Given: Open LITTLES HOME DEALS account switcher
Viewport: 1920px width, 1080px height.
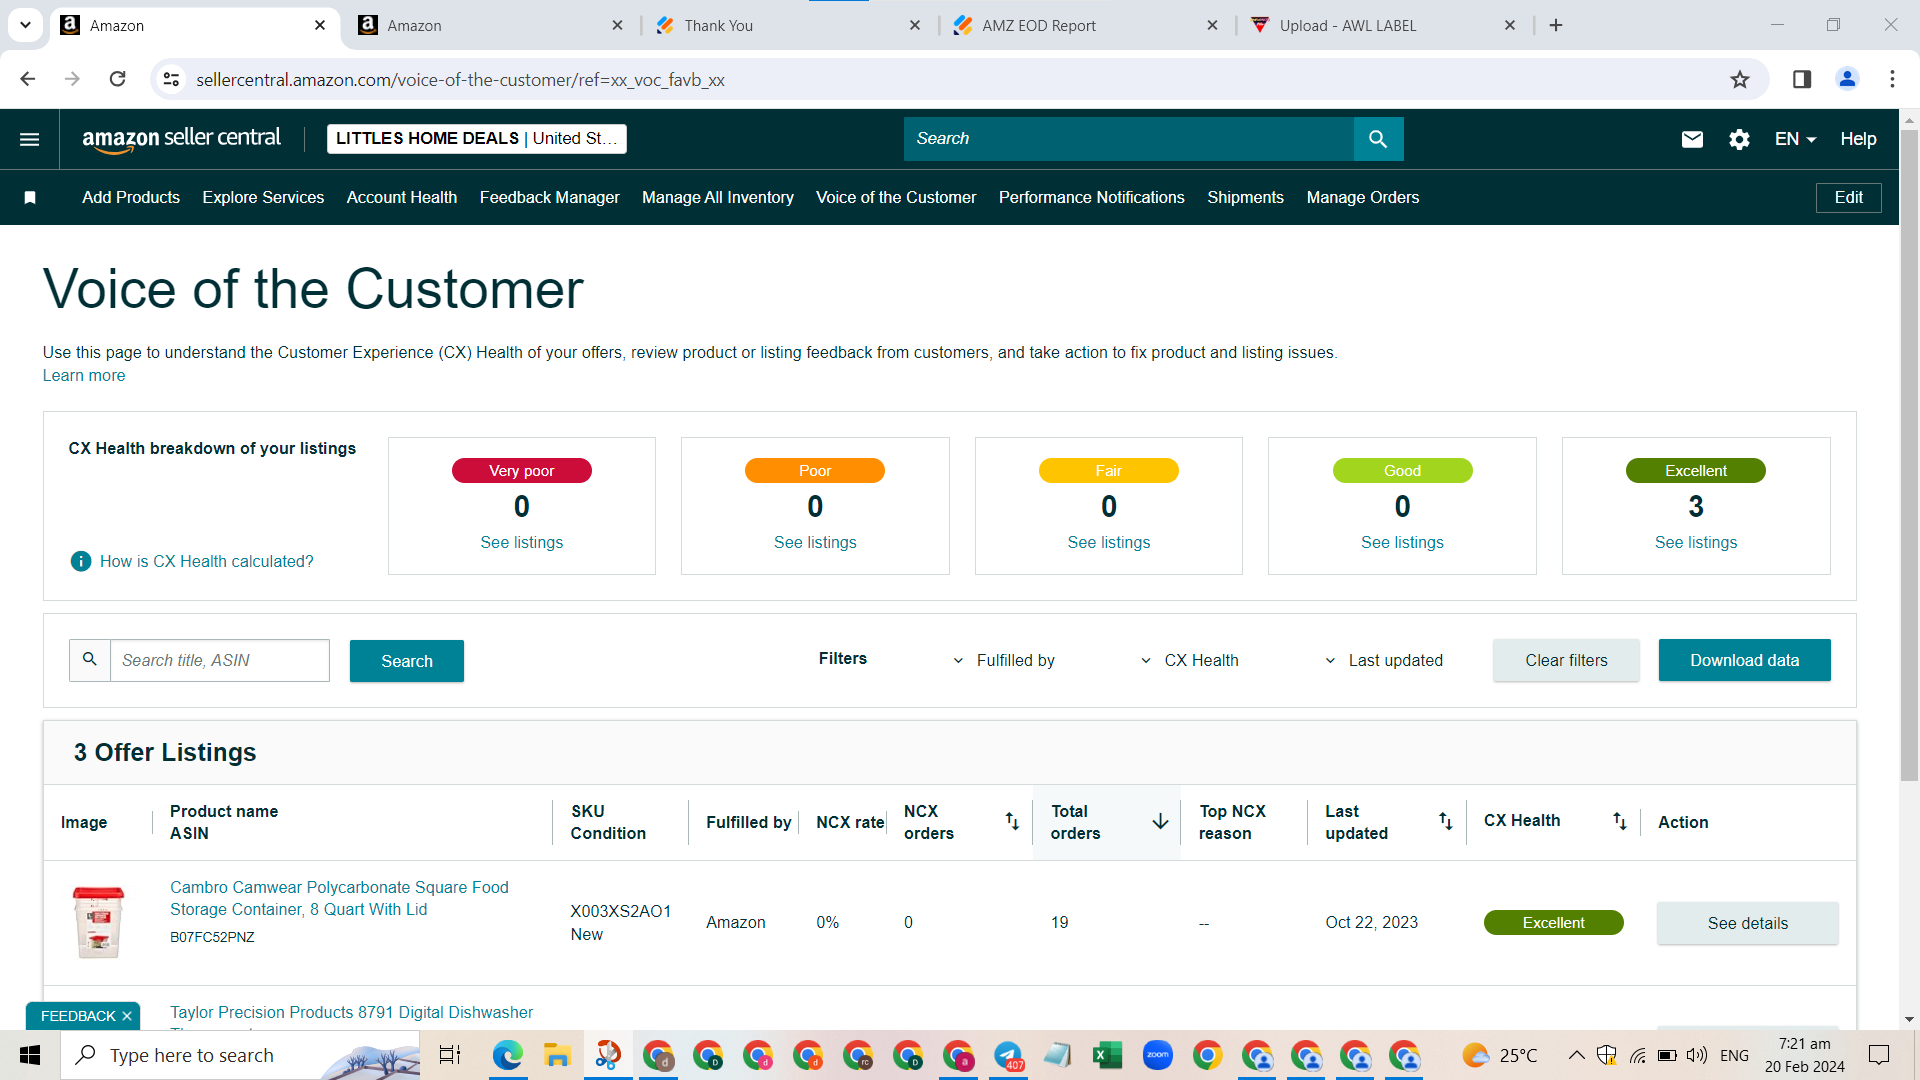Looking at the screenshot, I should (x=477, y=139).
